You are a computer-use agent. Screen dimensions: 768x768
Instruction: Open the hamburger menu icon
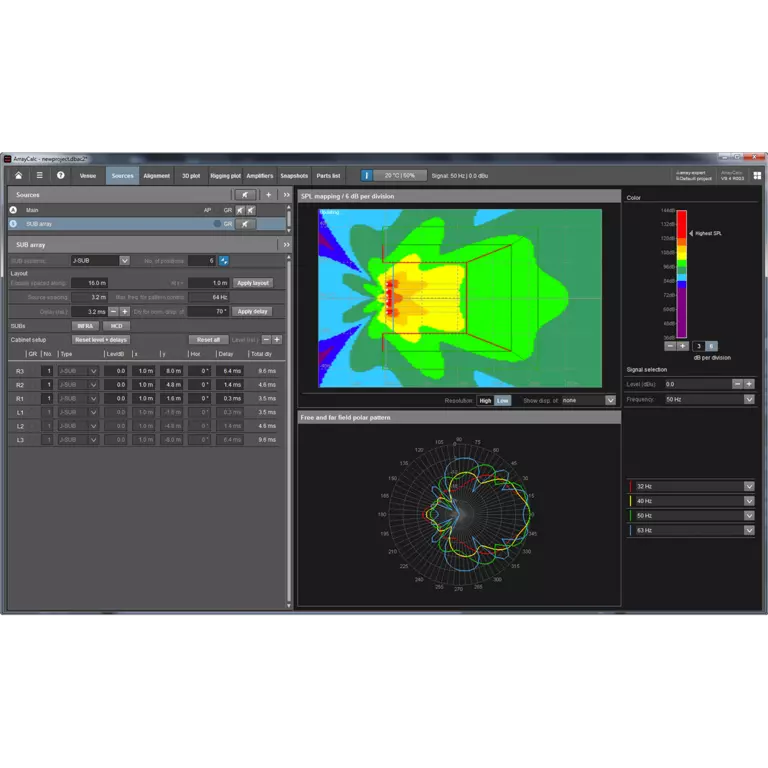39,175
